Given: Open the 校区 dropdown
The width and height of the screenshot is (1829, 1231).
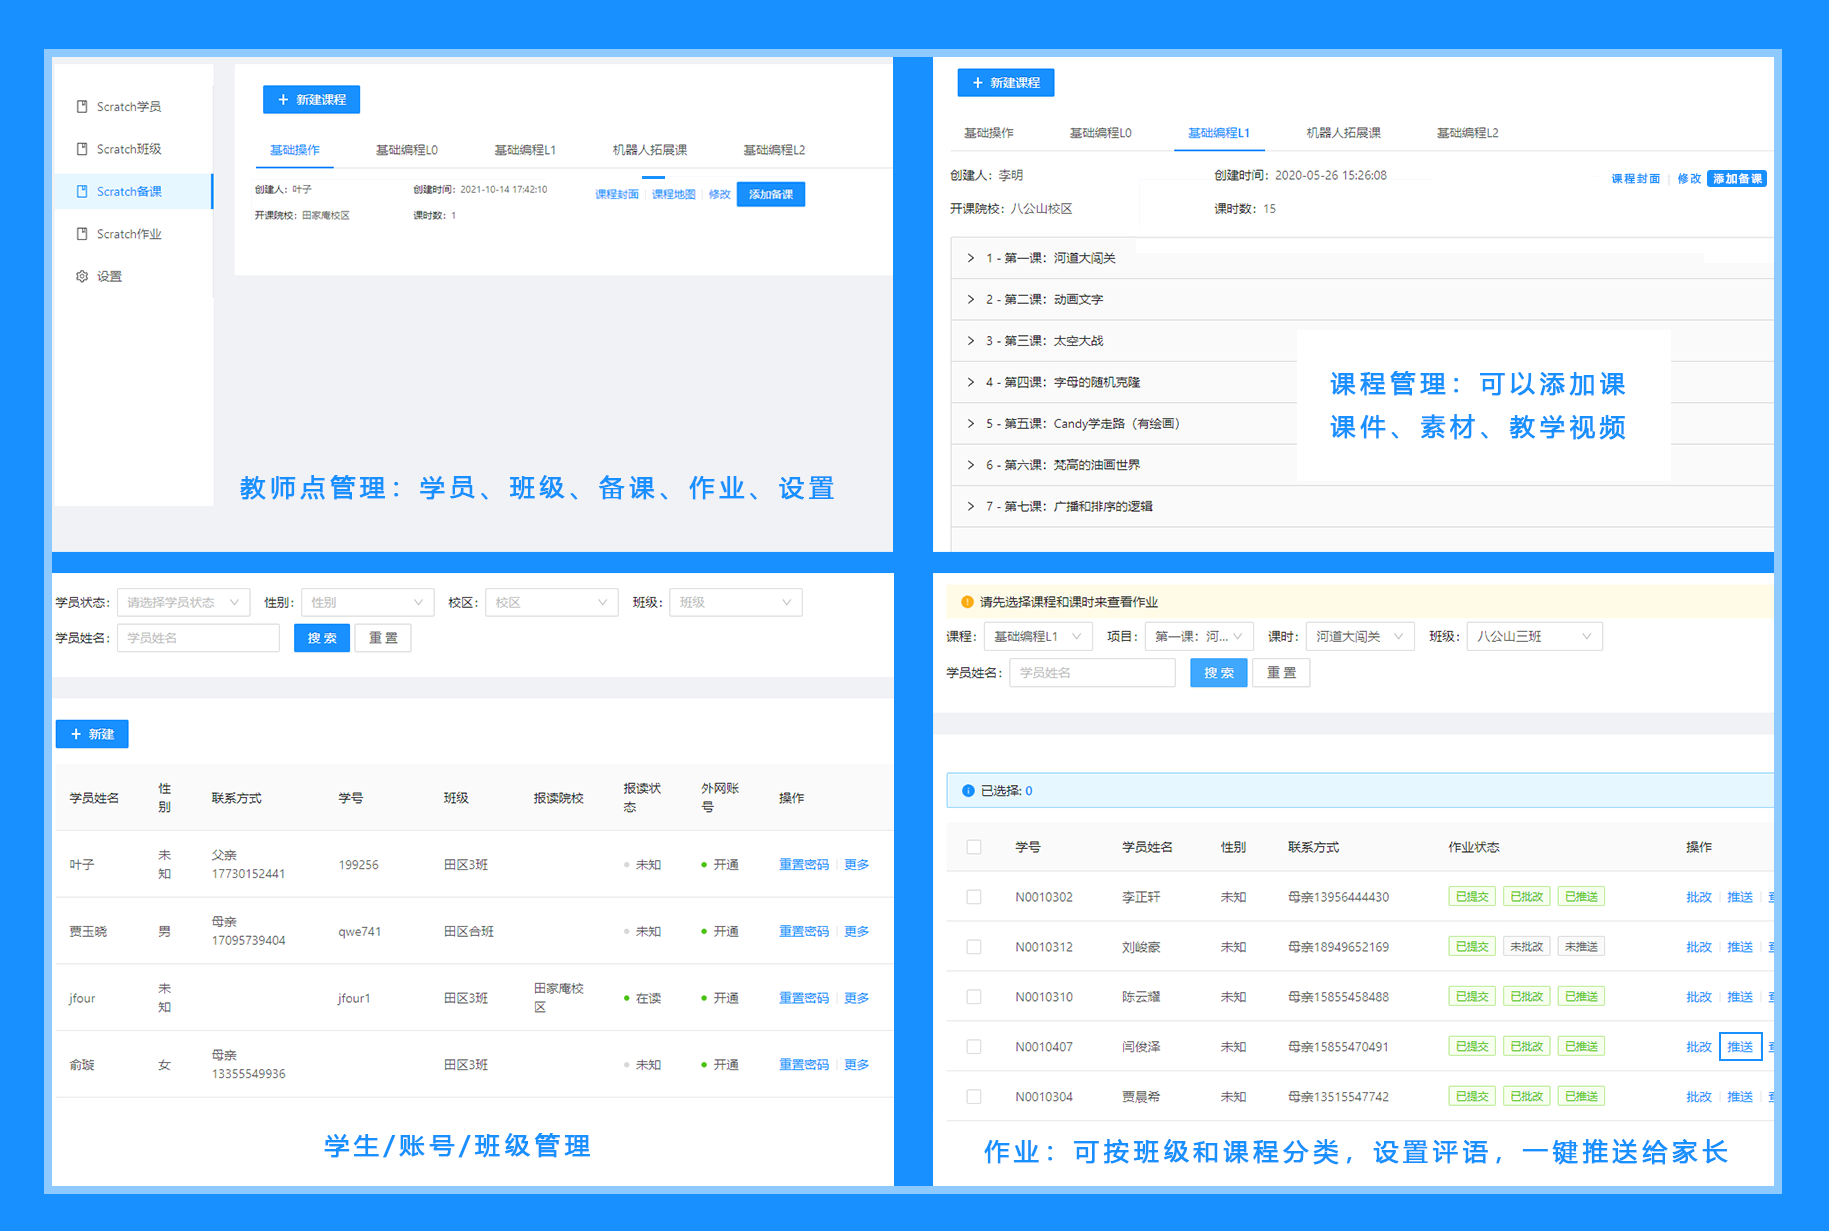Looking at the screenshot, I should pos(552,603).
